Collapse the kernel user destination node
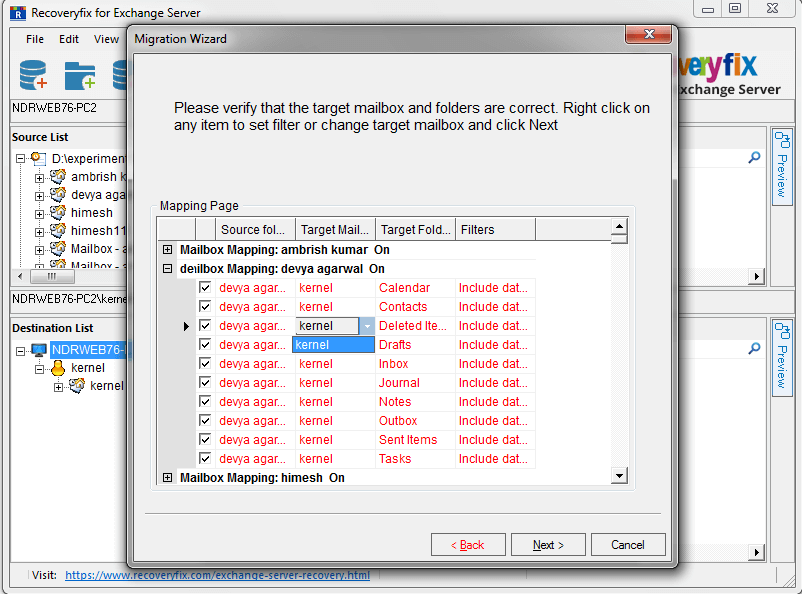Screen dimensions: 802x594 [x=39, y=369]
